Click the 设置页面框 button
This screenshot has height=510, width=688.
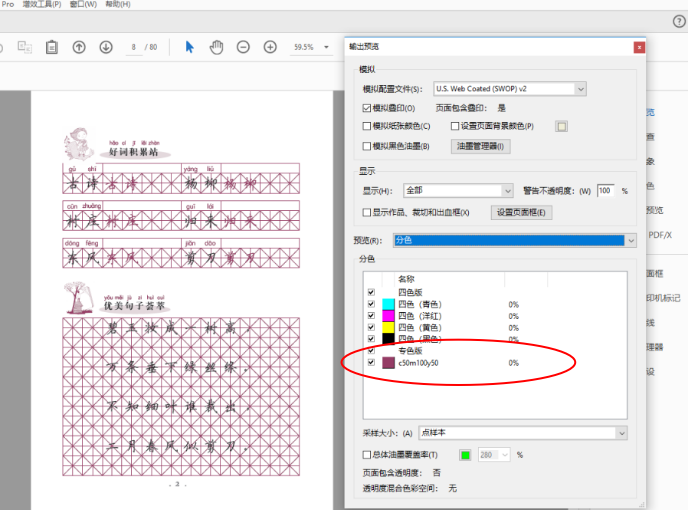click(x=522, y=212)
